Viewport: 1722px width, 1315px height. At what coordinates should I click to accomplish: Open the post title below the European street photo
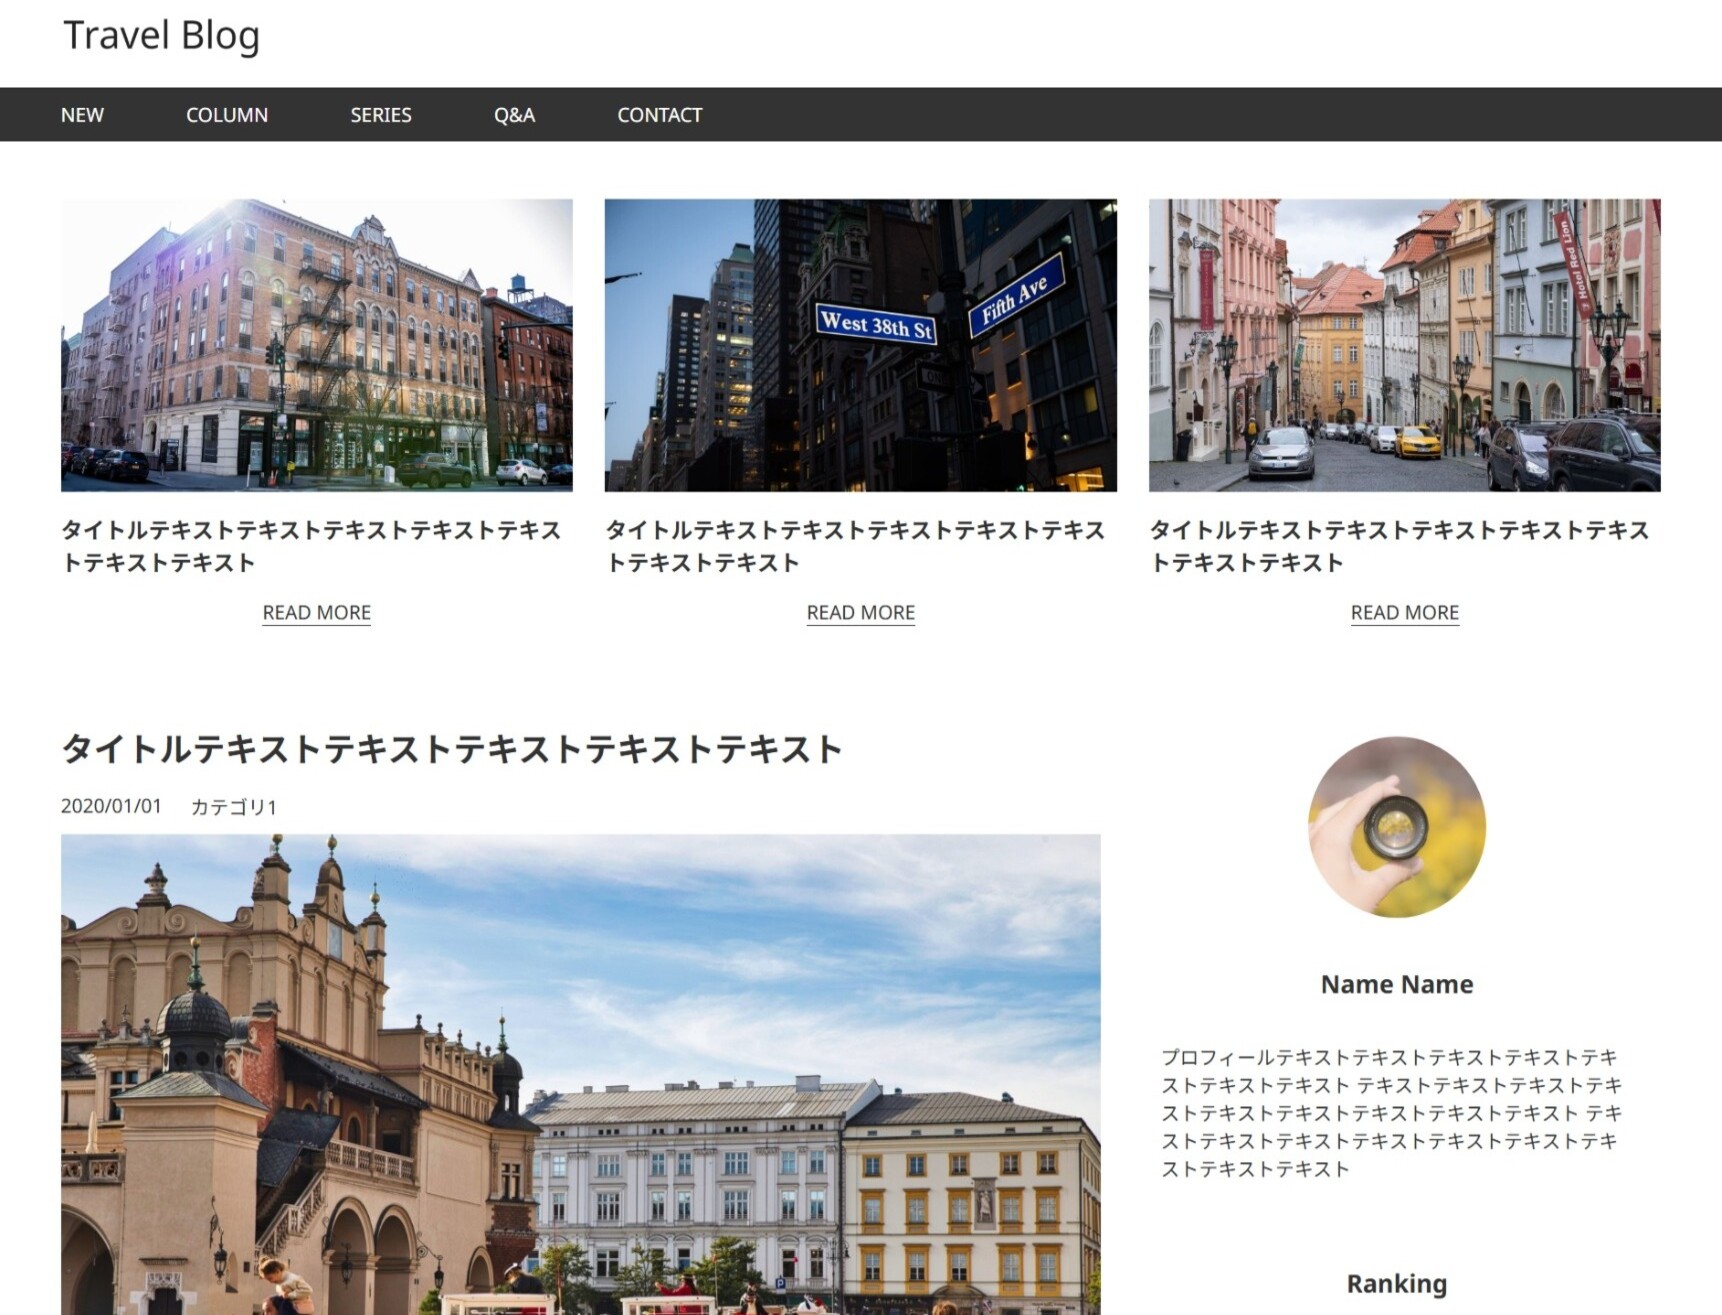pos(1398,546)
